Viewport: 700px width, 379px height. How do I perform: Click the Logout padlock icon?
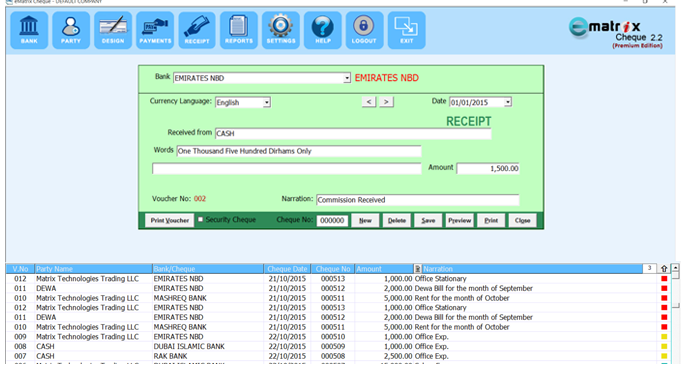click(364, 30)
